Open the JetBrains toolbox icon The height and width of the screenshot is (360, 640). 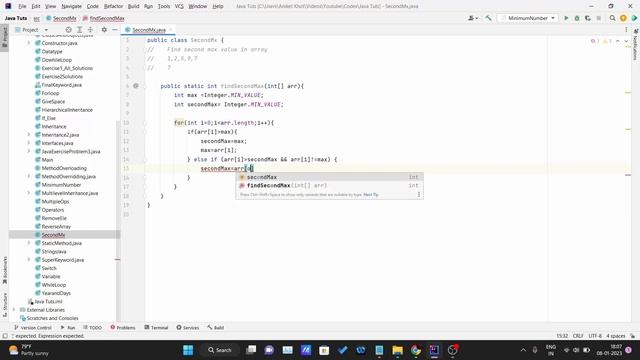(x=634, y=18)
